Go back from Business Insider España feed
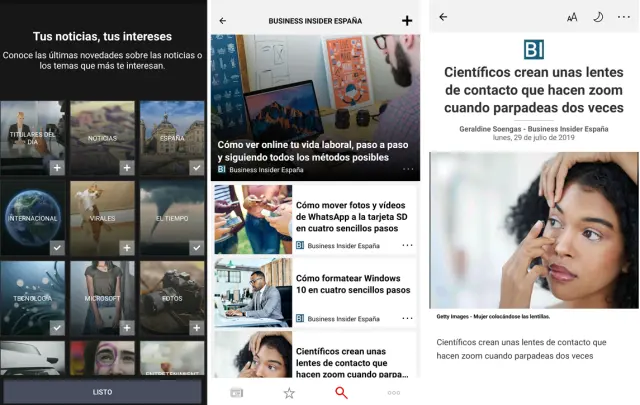The image size is (640, 405). [x=222, y=21]
